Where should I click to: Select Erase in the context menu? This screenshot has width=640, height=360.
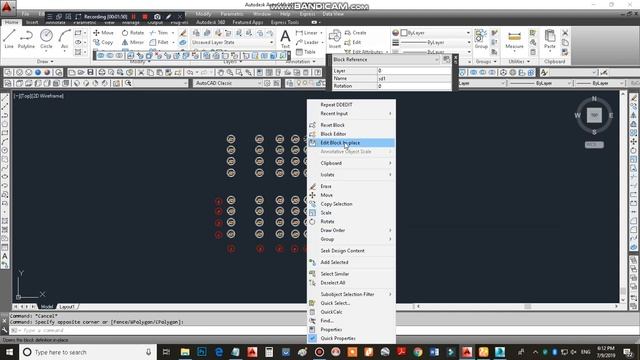click(351, 186)
